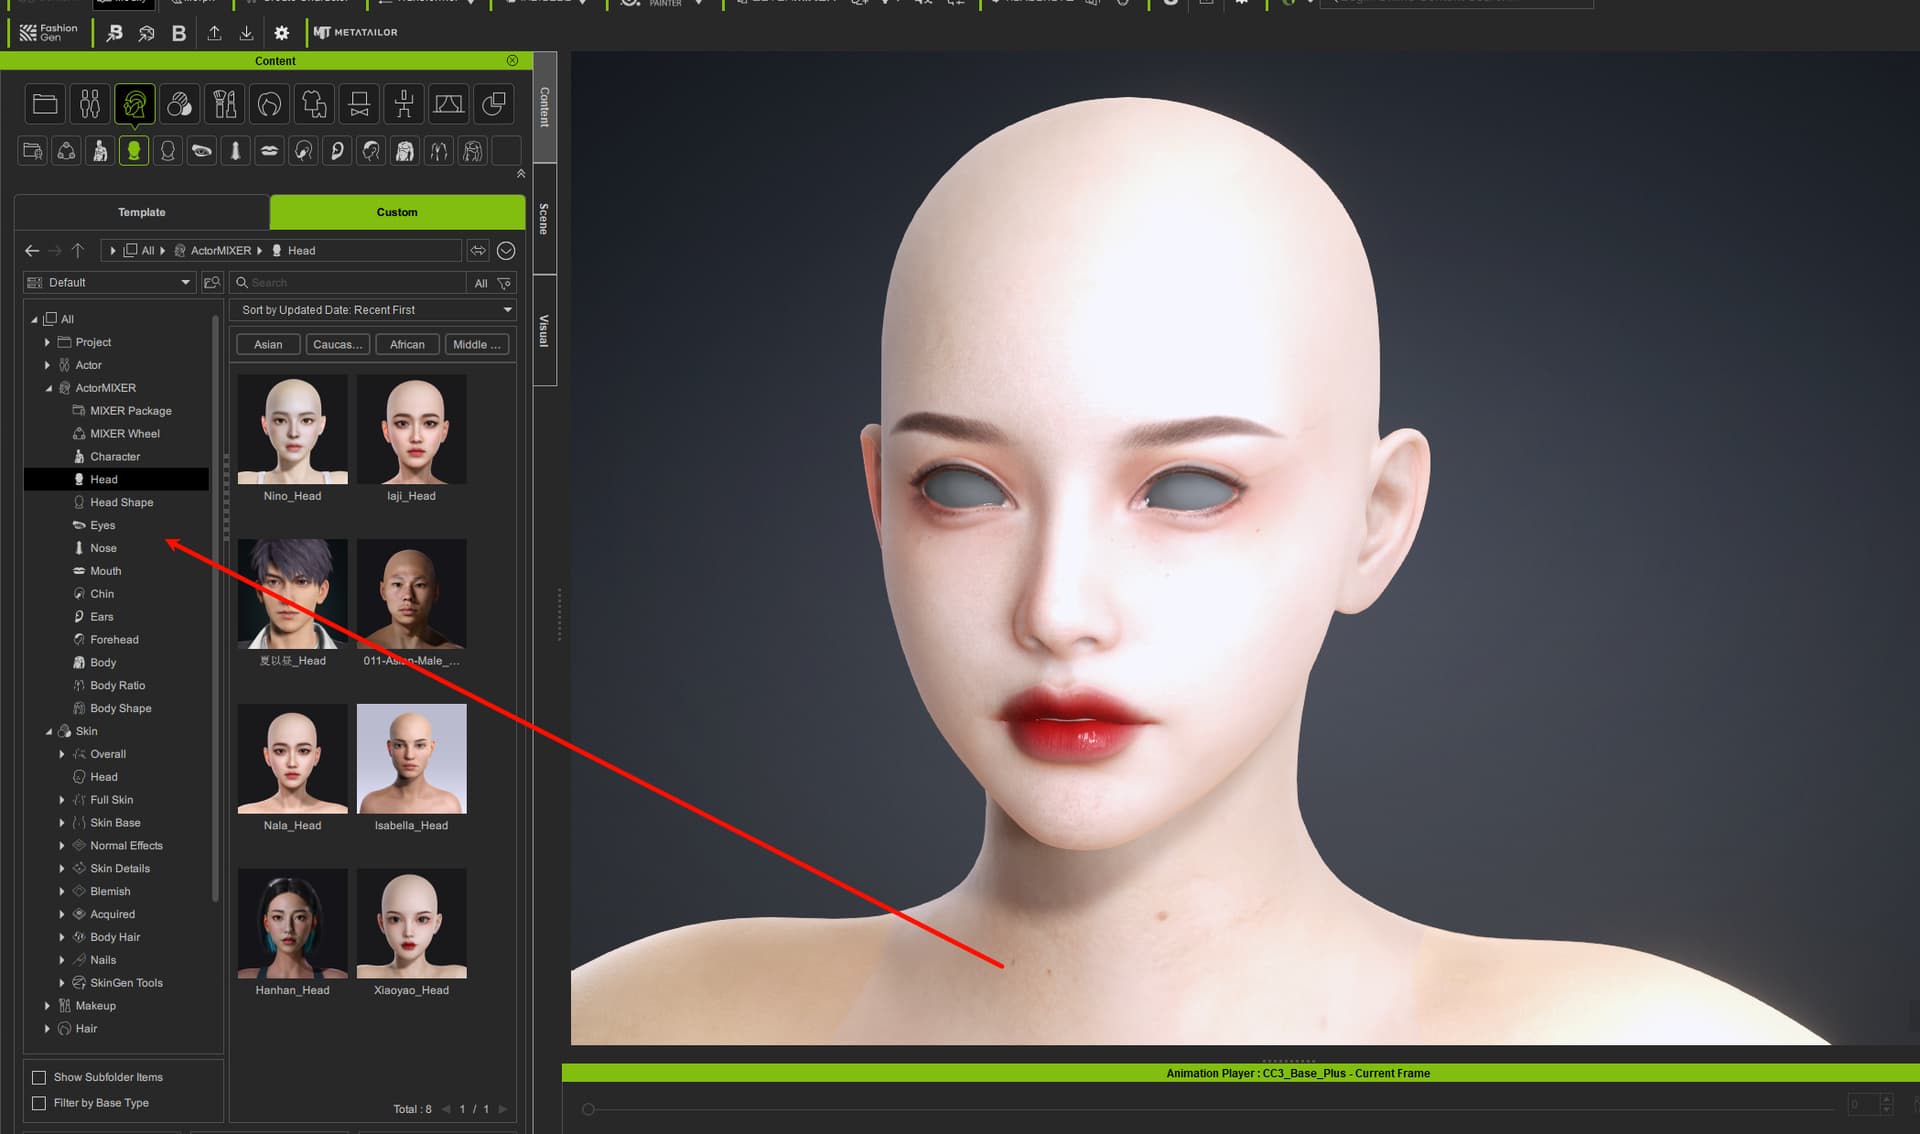The width and height of the screenshot is (1920, 1134).
Task: Click the Nose filter icon
Action: pyautogui.click(x=235, y=151)
